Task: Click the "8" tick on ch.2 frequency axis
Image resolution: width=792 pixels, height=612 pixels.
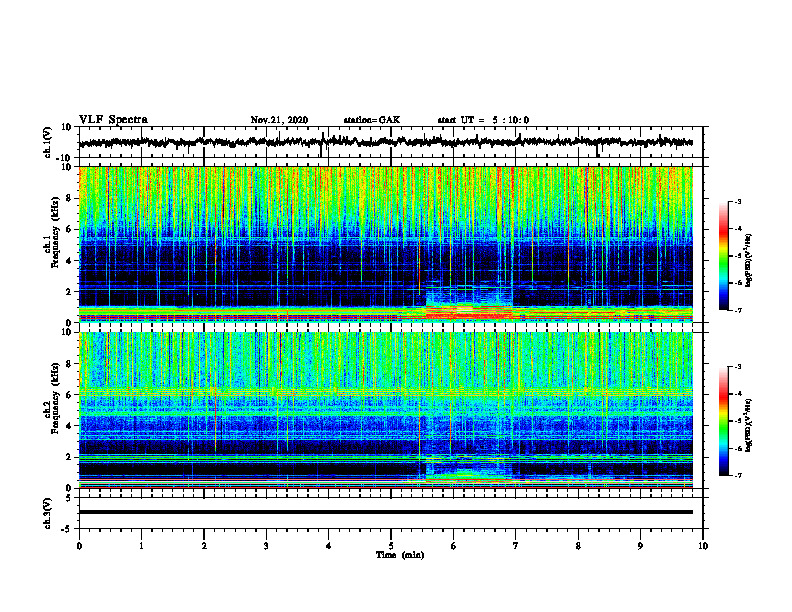Action: (69, 364)
